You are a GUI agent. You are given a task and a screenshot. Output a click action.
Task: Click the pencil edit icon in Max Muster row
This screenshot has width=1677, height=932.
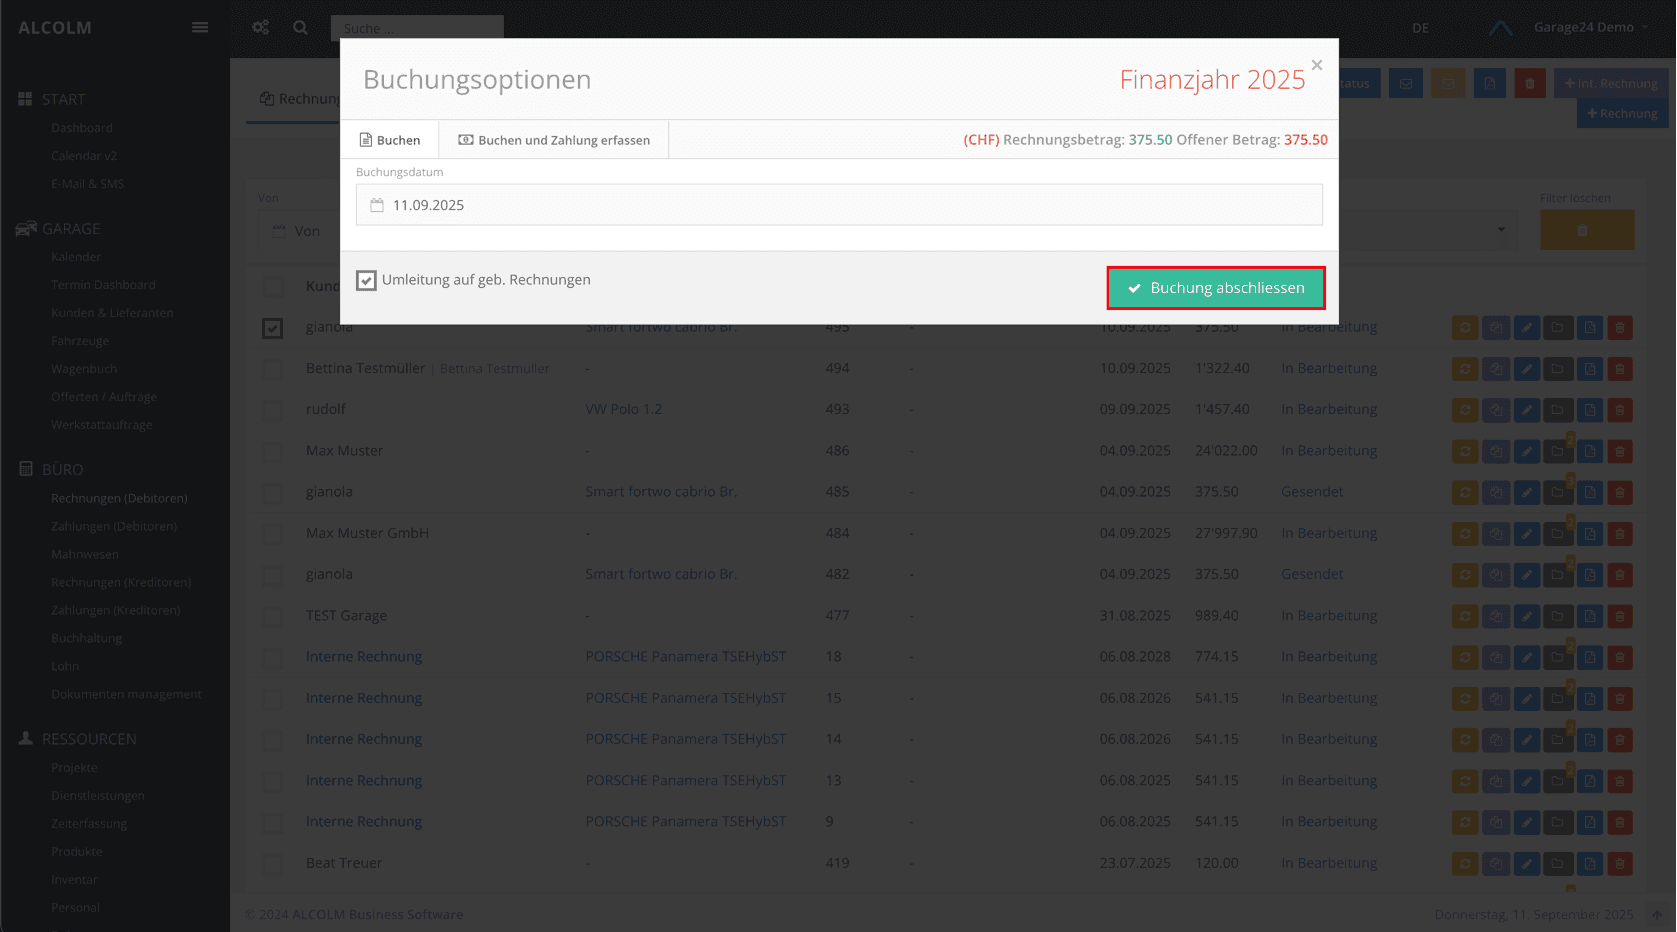click(1527, 451)
